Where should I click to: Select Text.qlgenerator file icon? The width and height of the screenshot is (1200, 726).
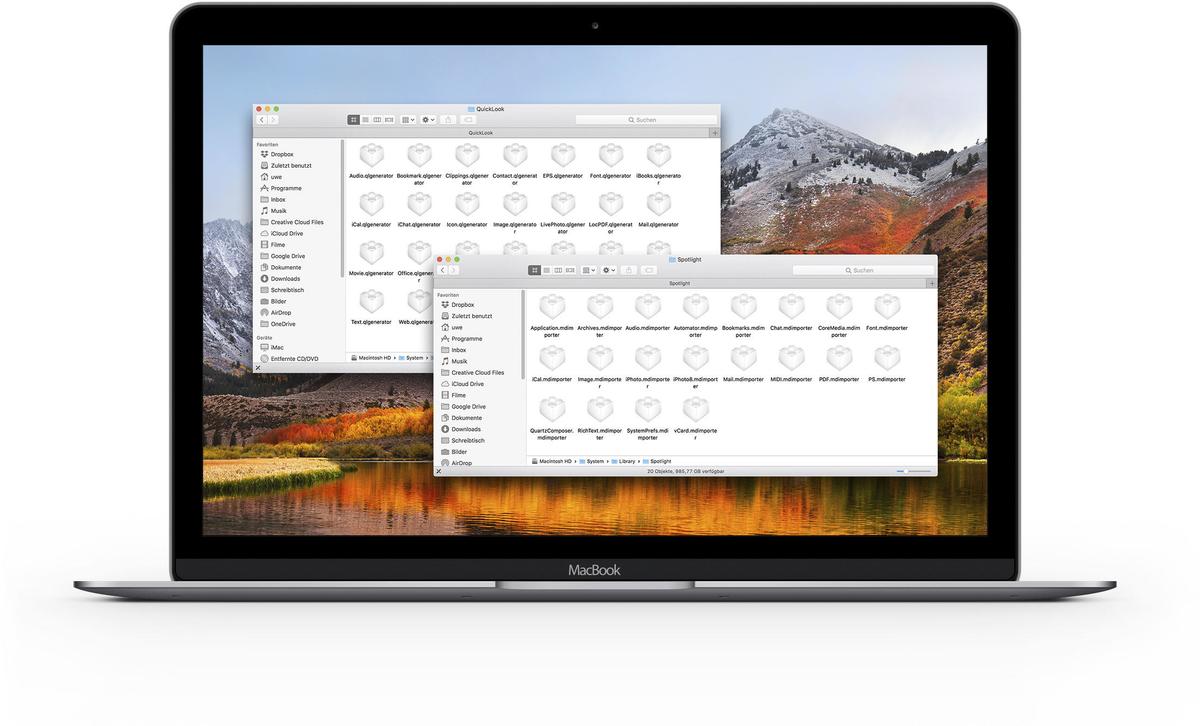[x=371, y=302]
